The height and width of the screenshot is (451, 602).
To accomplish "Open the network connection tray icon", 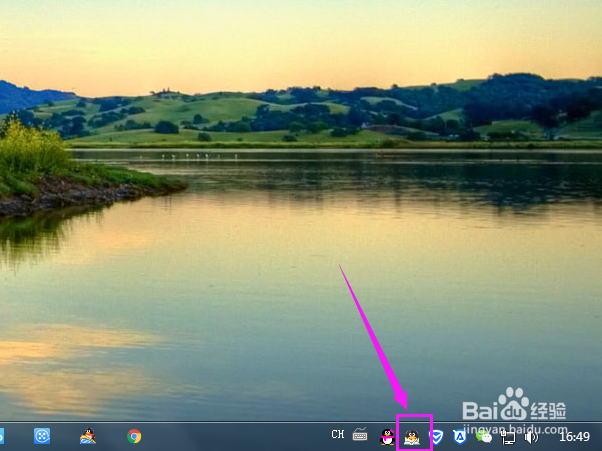I will (x=508, y=437).
